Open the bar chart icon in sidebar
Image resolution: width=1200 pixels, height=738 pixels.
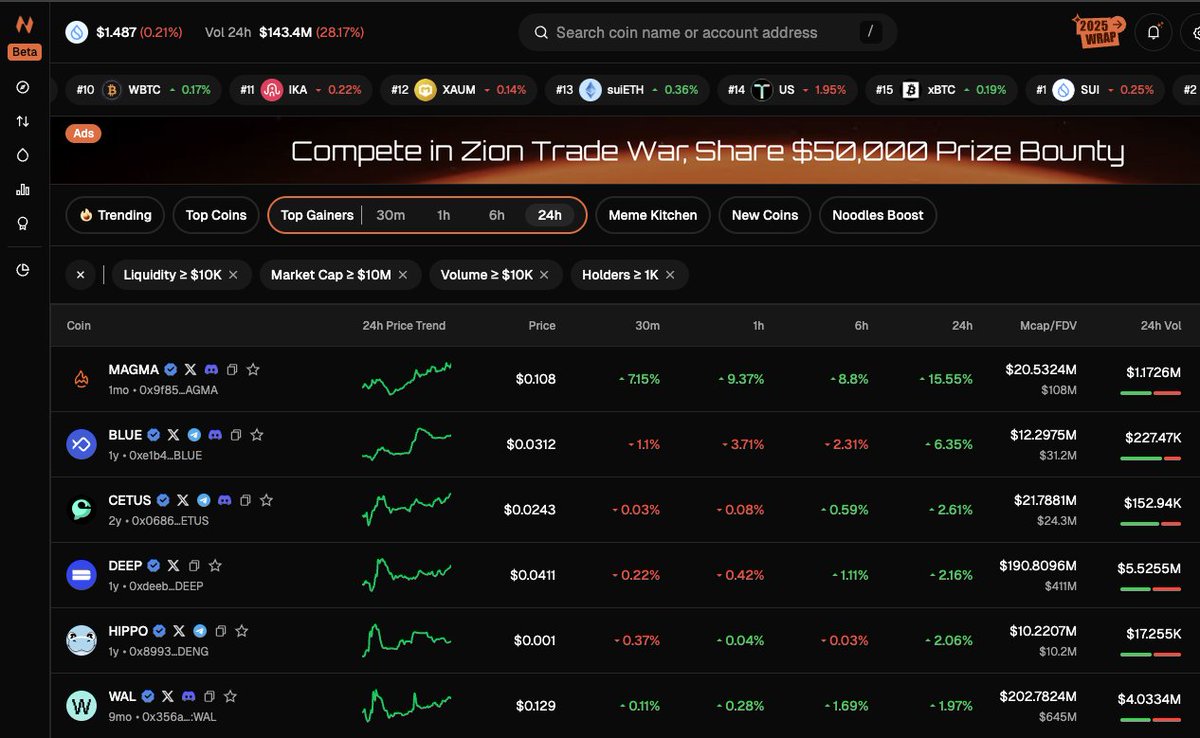tap(23, 189)
